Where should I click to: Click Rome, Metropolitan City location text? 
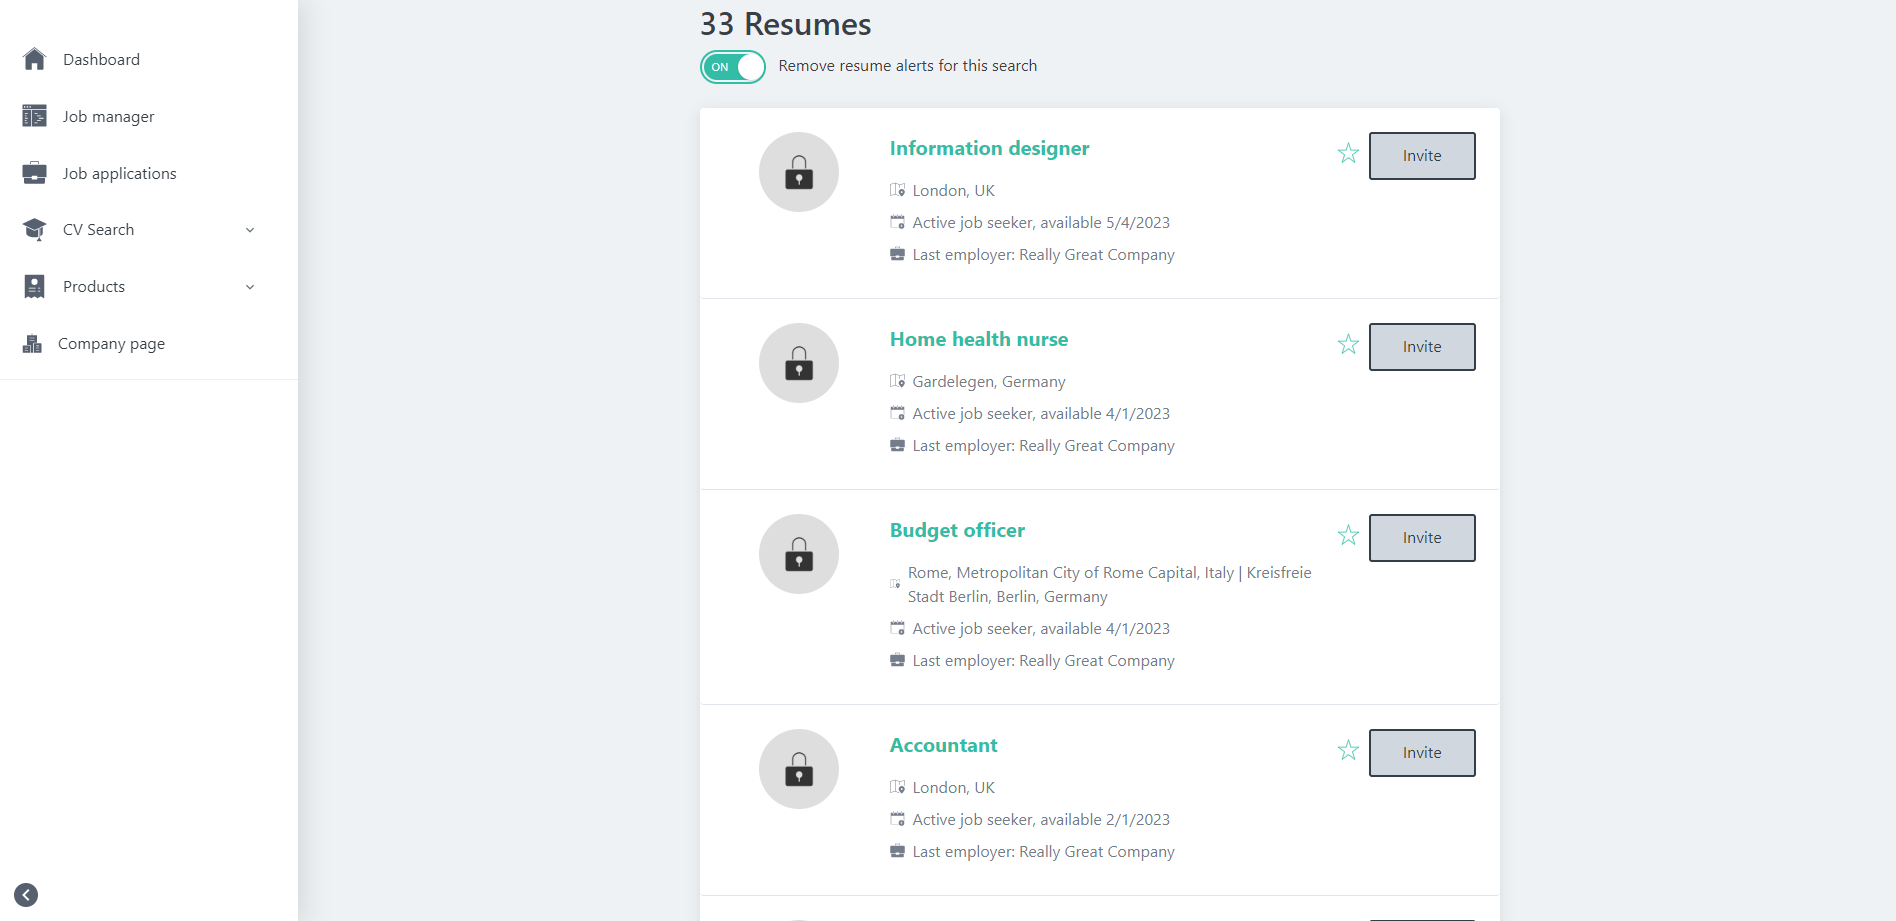click(x=1109, y=585)
